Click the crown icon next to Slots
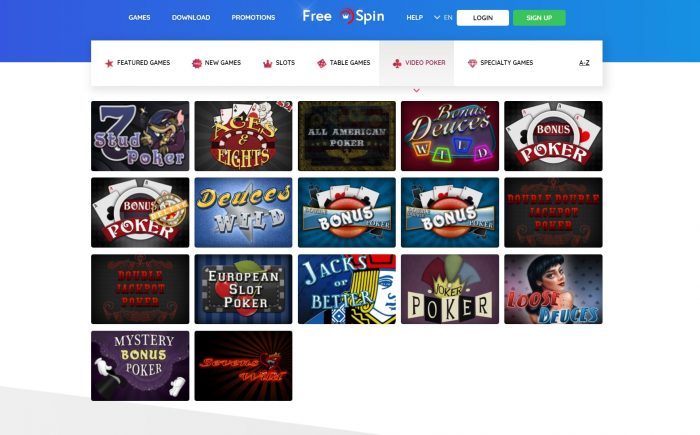Image resolution: width=700 pixels, height=435 pixels. [x=267, y=64]
